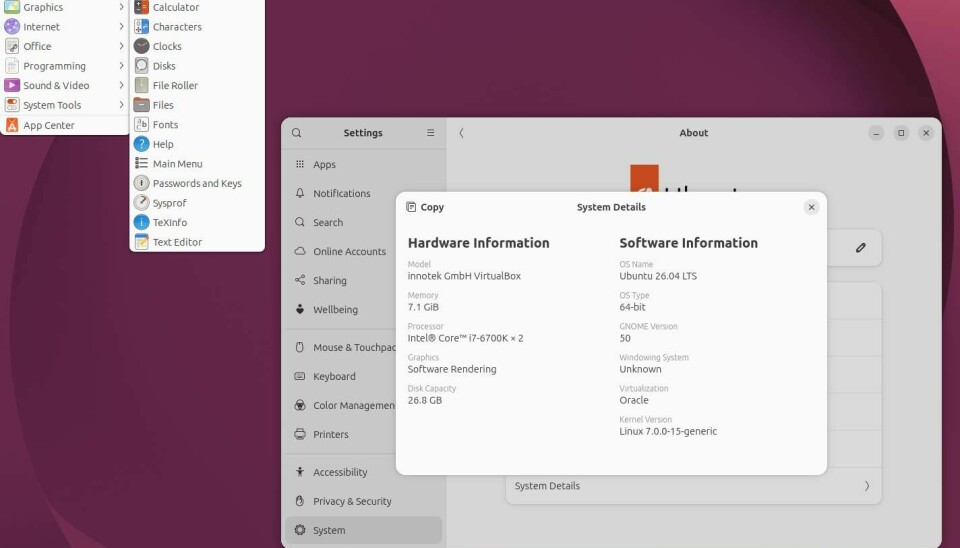Viewport: 960px width, 548px height.
Task: Close the System Details dialog
Action: point(811,207)
